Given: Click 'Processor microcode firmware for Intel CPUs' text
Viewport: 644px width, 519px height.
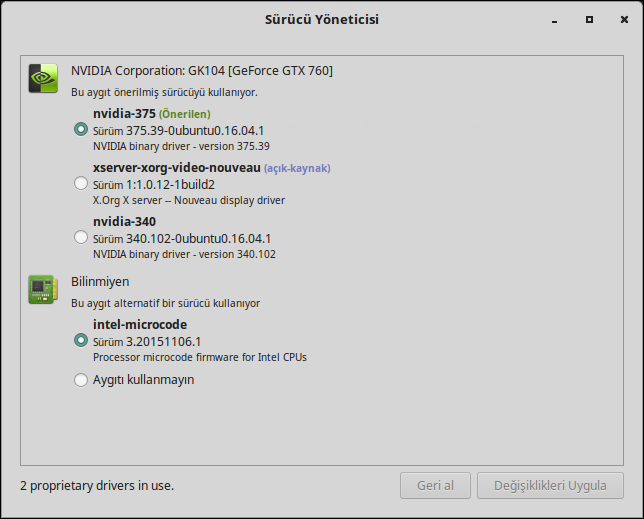Looking at the screenshot, I should click(200, 358).
